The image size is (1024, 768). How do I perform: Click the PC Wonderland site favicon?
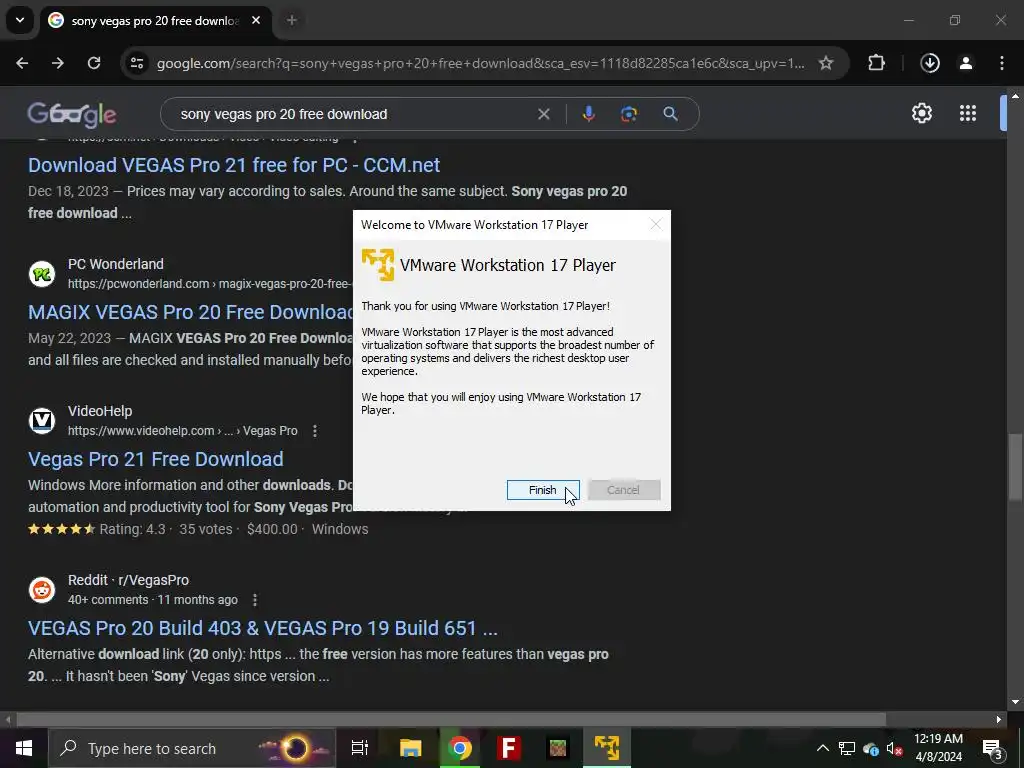tap(42, 274)
